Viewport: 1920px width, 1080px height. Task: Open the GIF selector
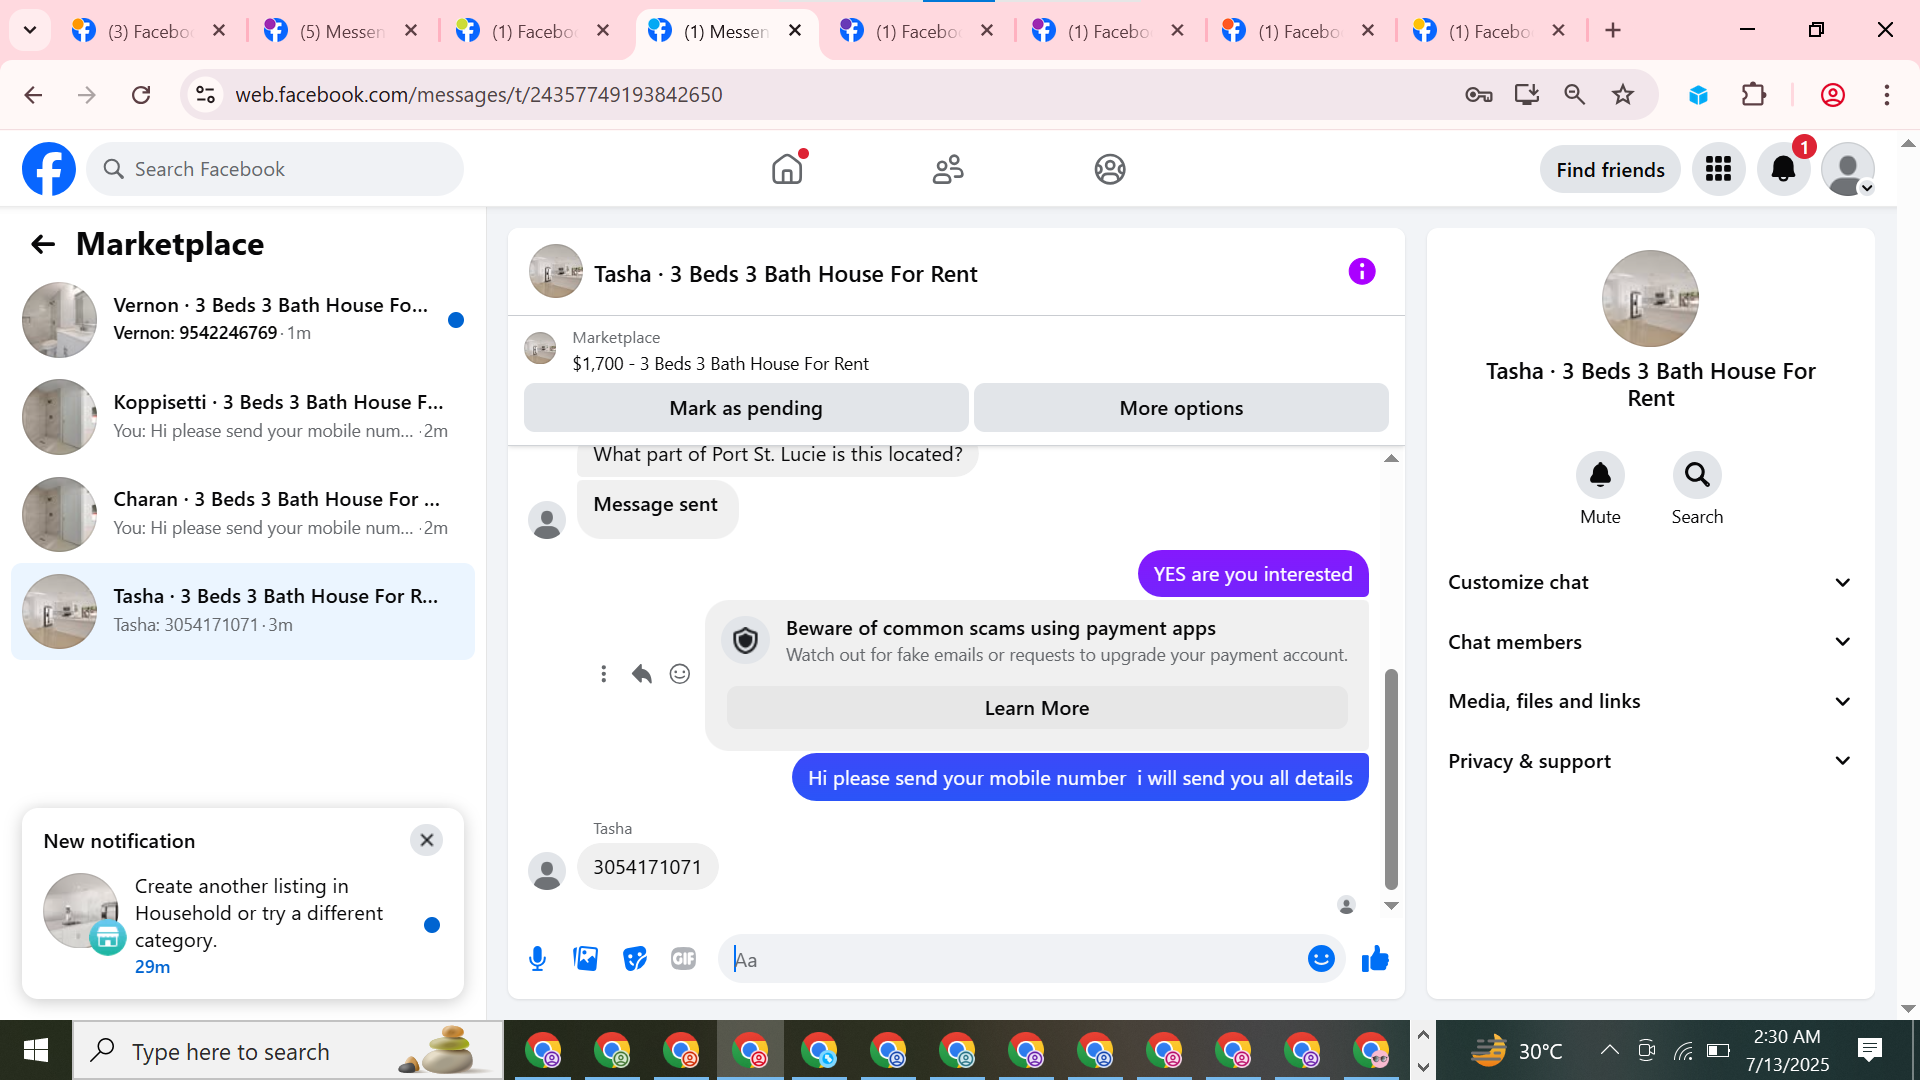click(x=683, y=959)
